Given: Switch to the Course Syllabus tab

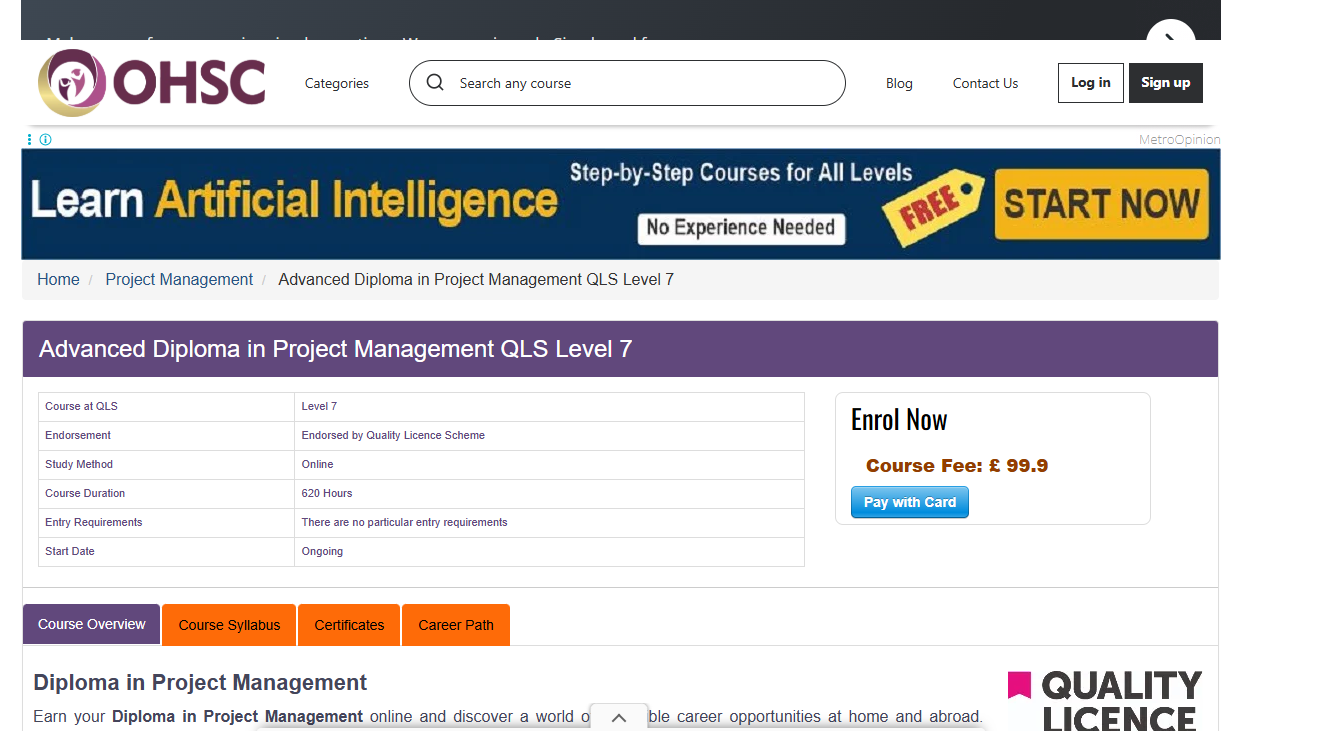Looking at the screenshot, I should point(228,624).
